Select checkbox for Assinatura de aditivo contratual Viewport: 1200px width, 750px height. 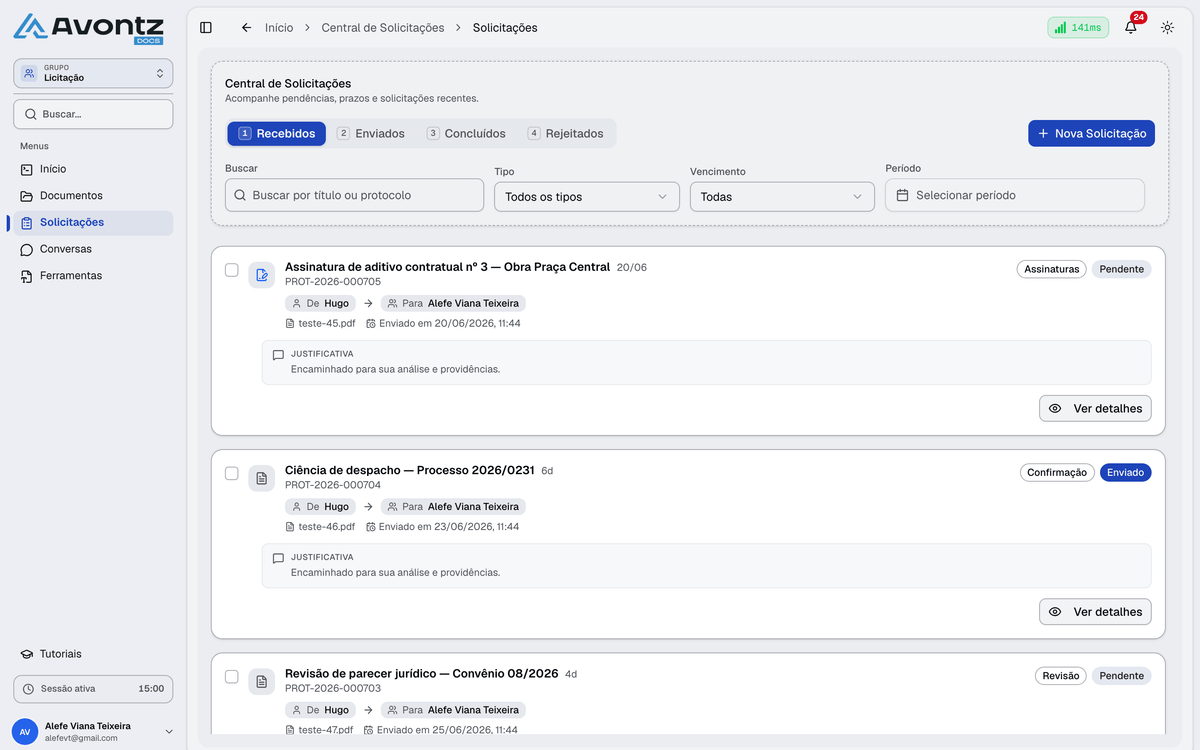232,270
